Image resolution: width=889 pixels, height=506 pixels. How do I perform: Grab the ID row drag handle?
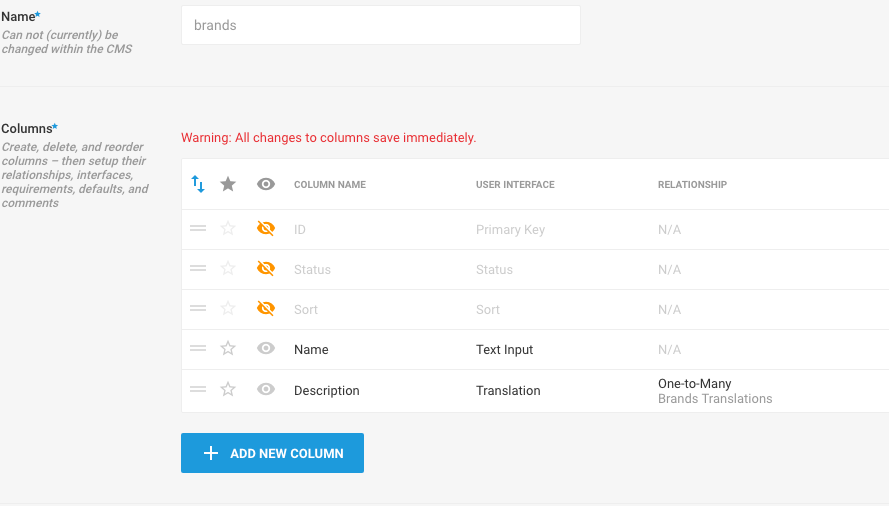click(x=198, y=229)
